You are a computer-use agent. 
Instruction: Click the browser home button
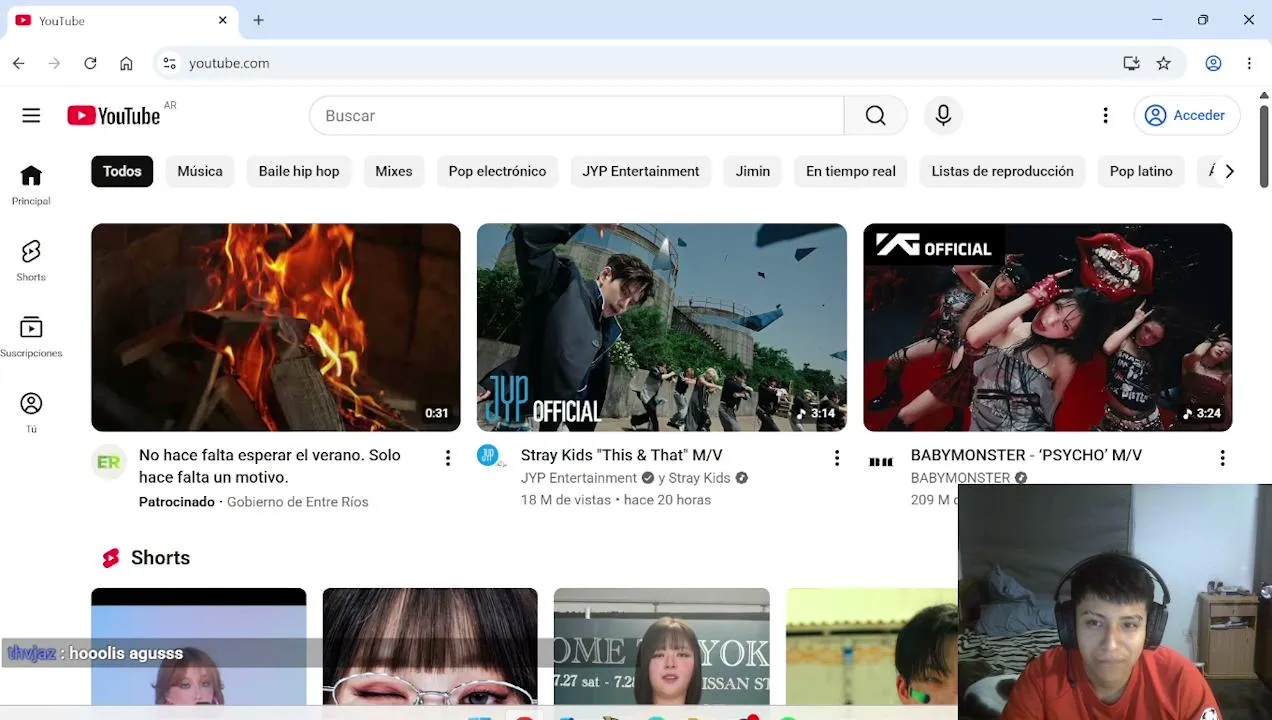click(x=126, y=63)
